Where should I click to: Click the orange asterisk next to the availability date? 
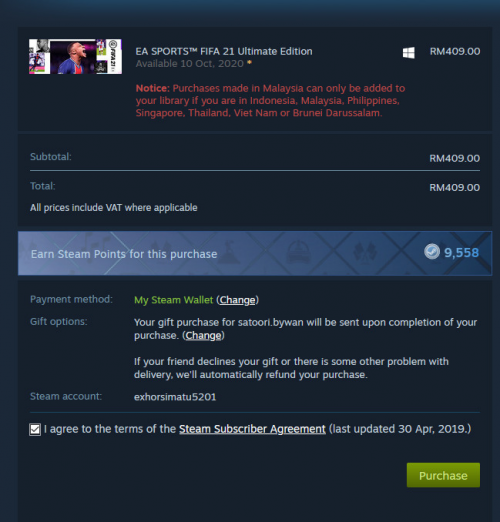(x=249, y=62)
